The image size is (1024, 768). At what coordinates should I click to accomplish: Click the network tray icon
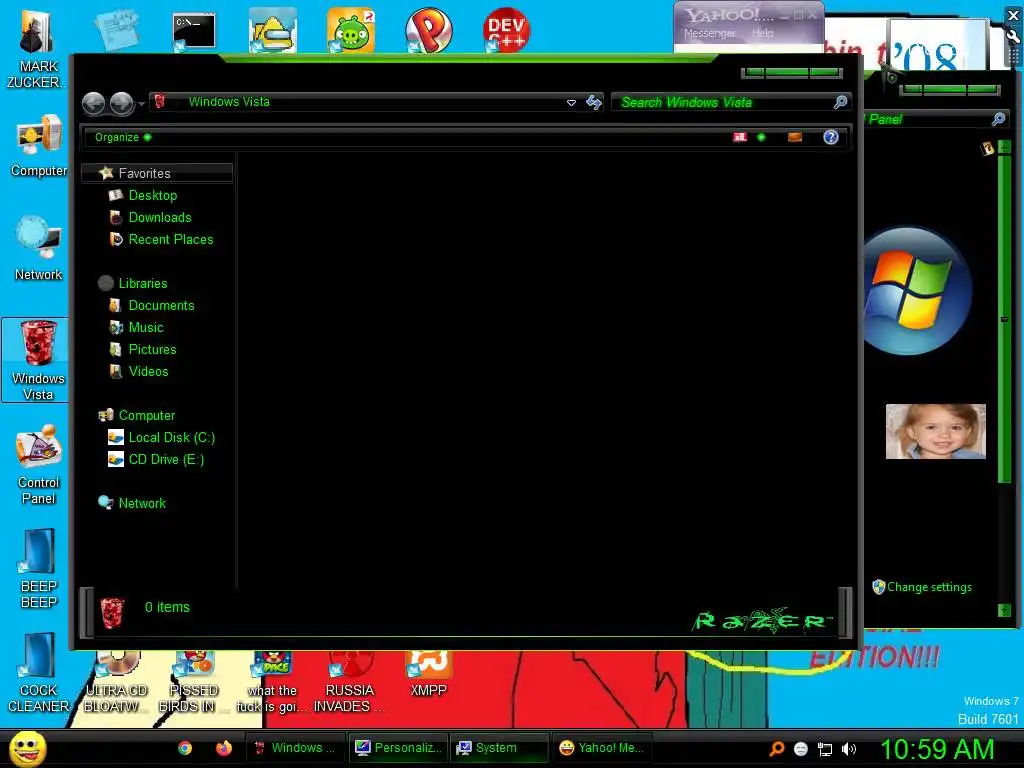(x=825, y=749)
